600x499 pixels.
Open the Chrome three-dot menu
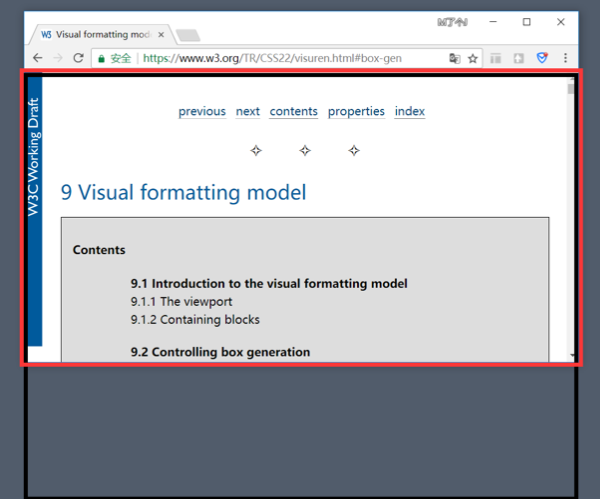point(566,58)
